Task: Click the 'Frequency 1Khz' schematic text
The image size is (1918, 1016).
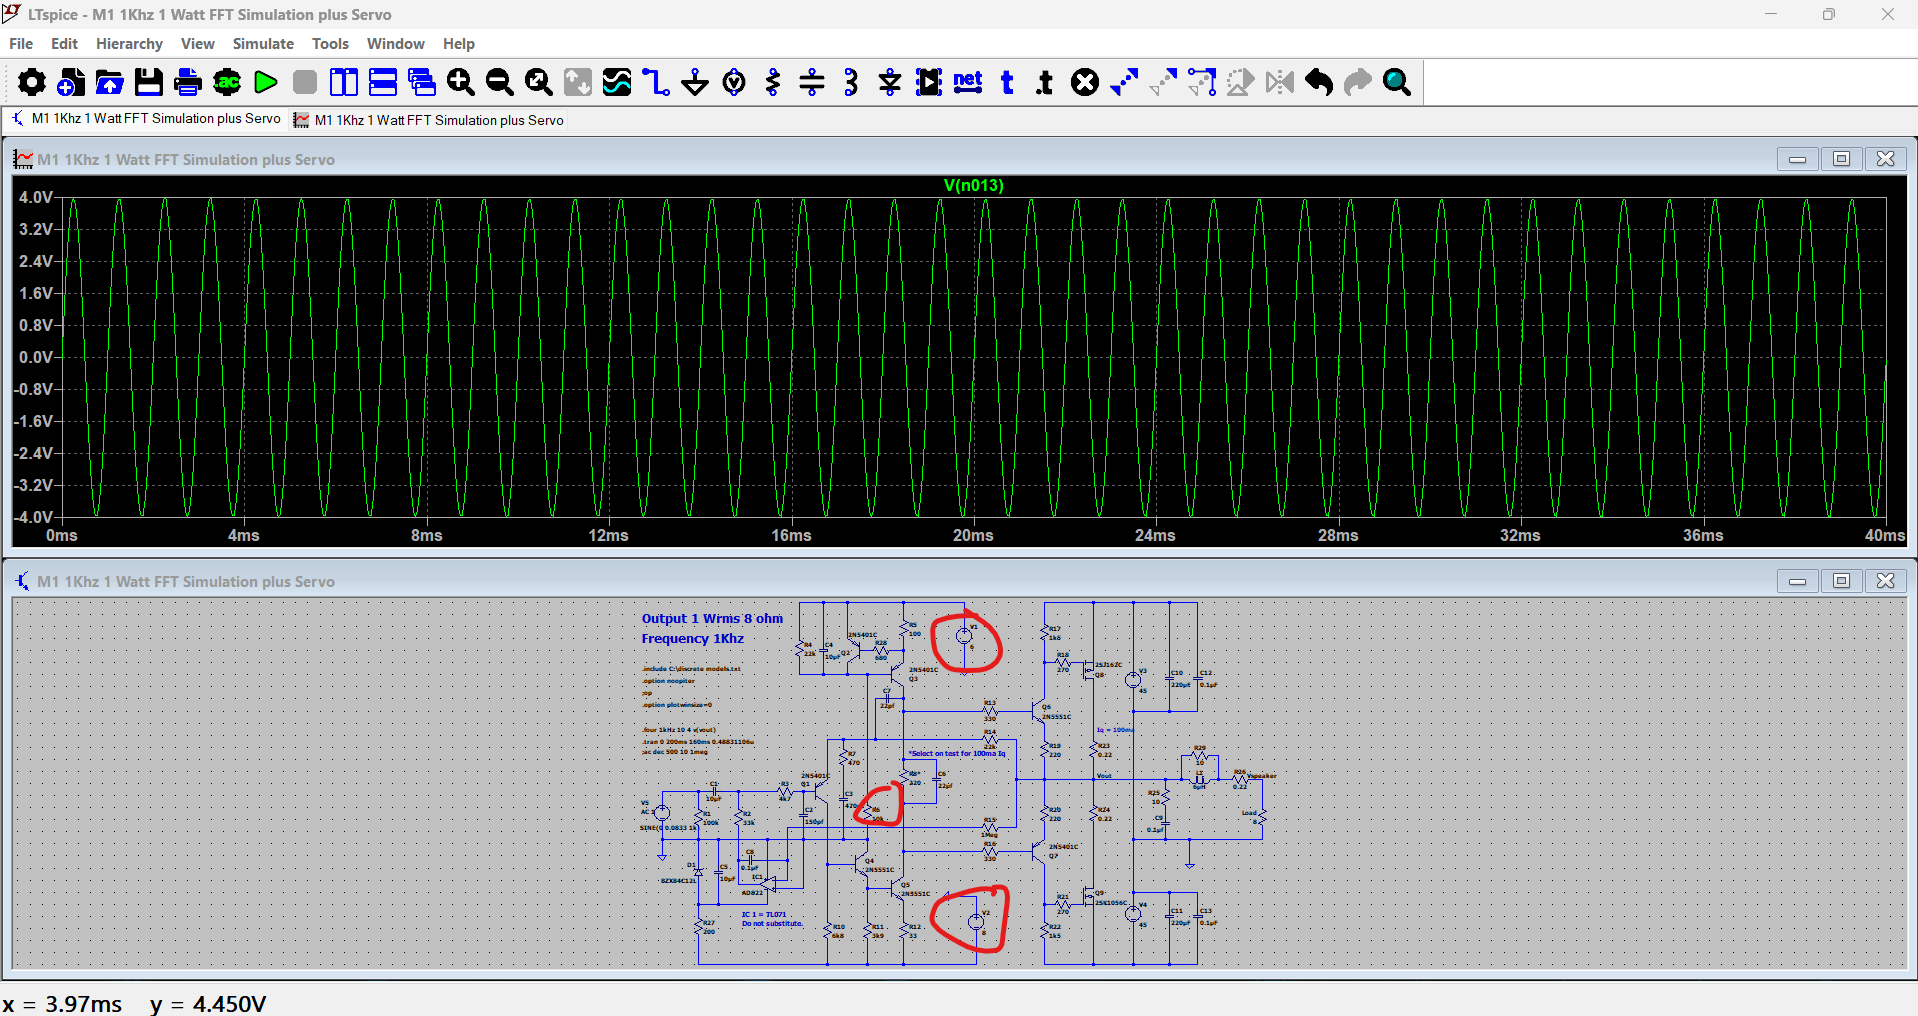Action: coord(693,639)
